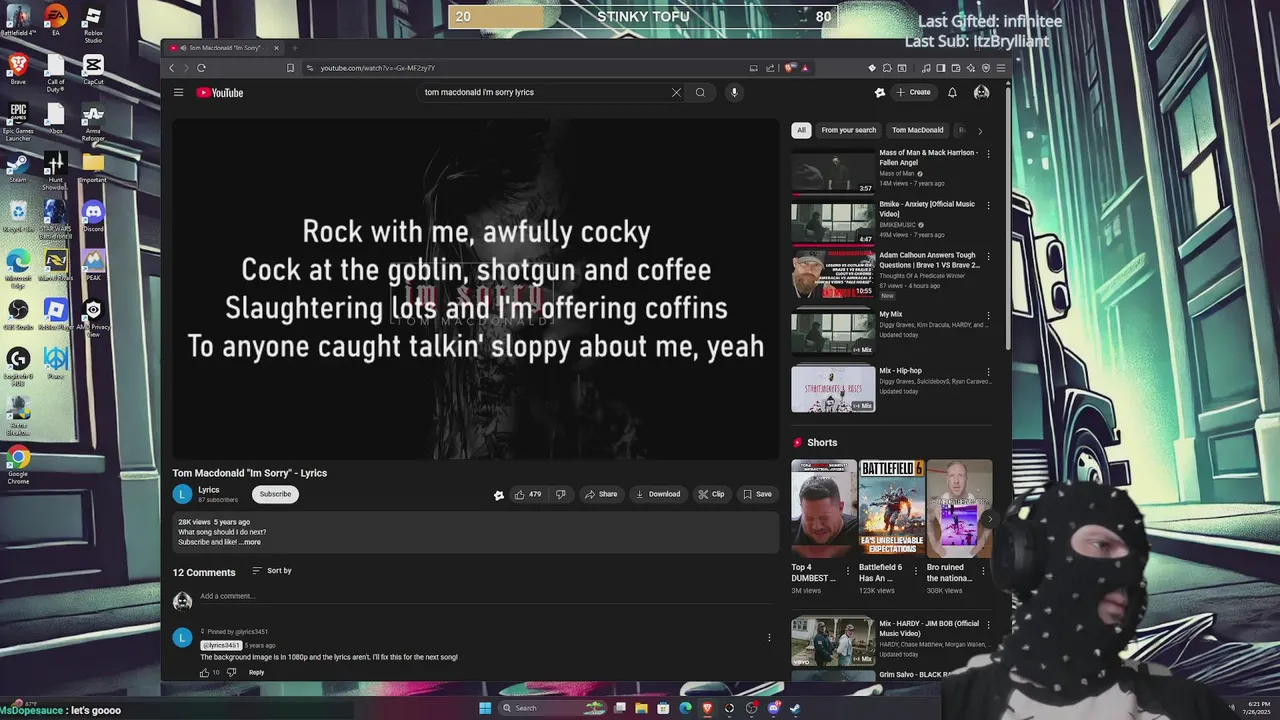
Task: Open Google Chrome desktop shortcut
Action: [17, 465]
